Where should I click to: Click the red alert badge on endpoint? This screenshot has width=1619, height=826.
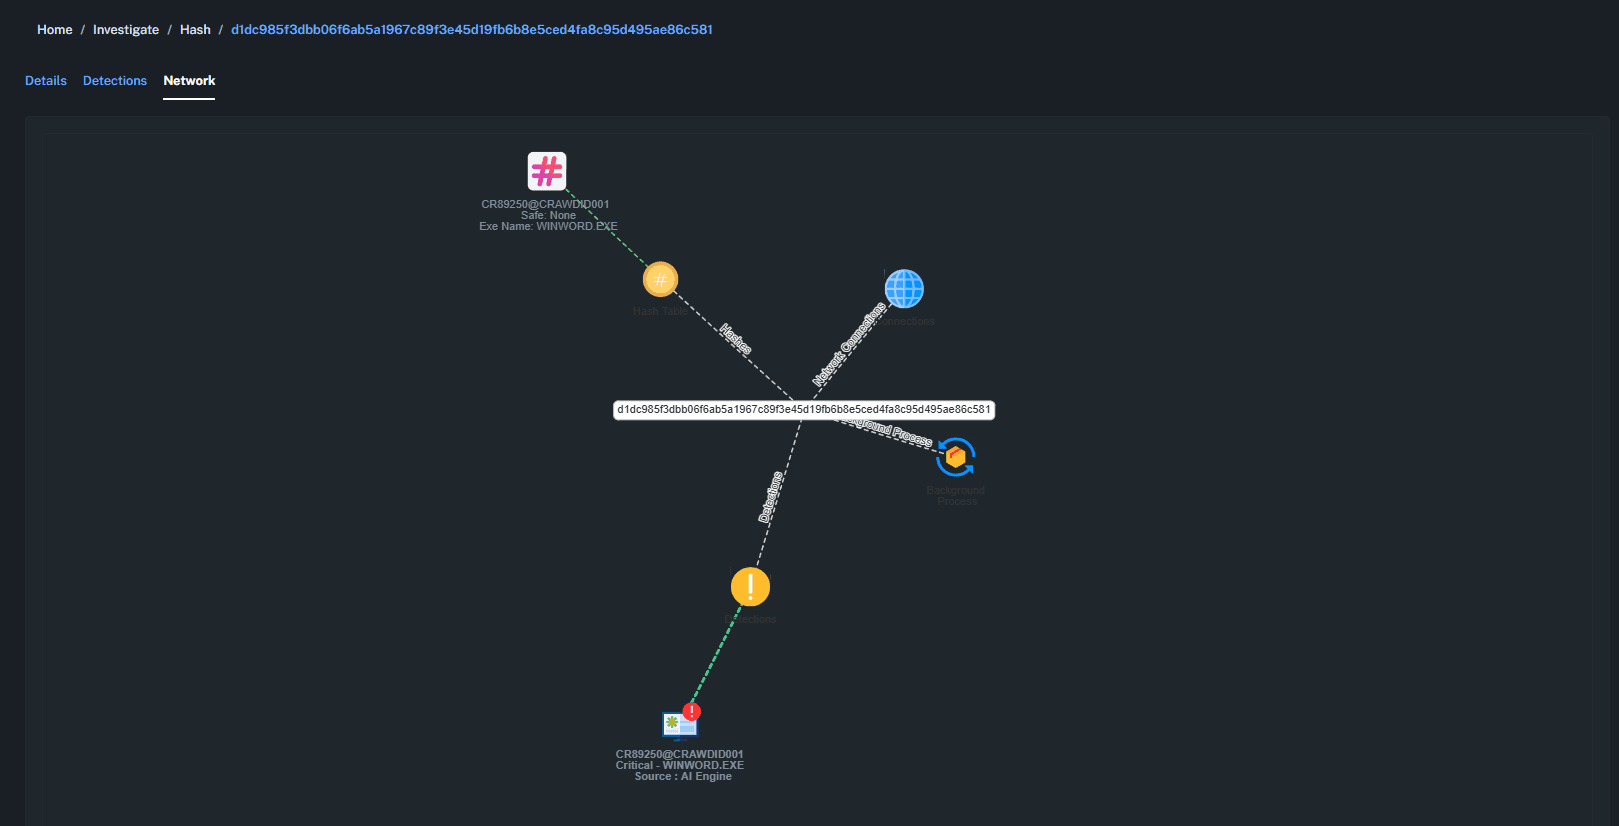pyautogui.click(x=692, y=711)
